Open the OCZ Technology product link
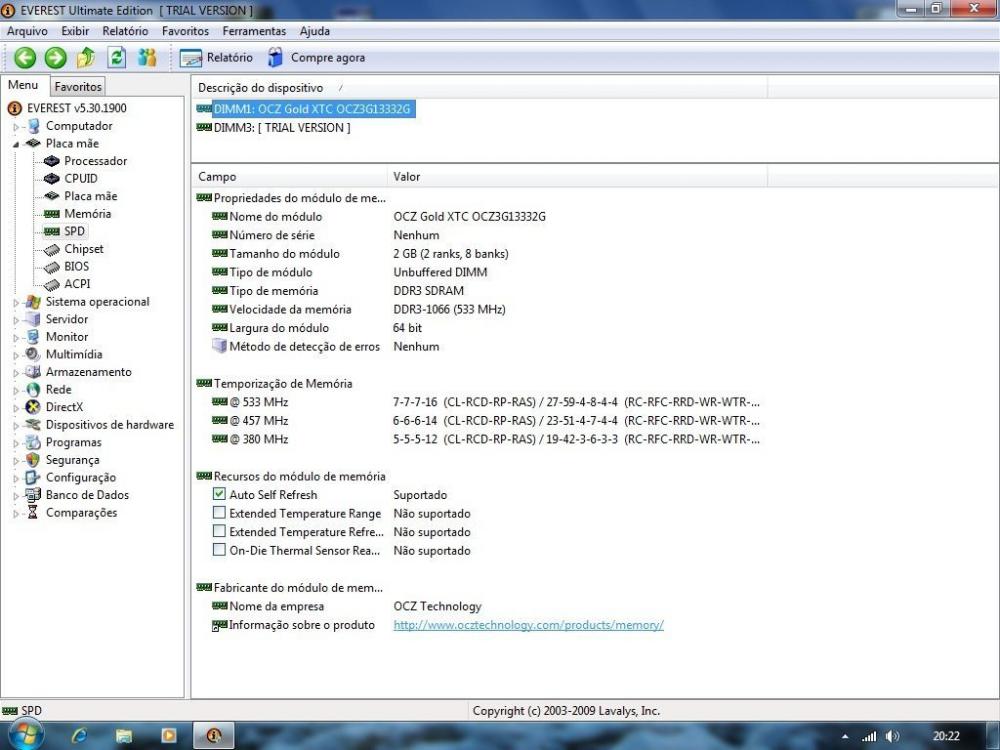 click(528, 625)
